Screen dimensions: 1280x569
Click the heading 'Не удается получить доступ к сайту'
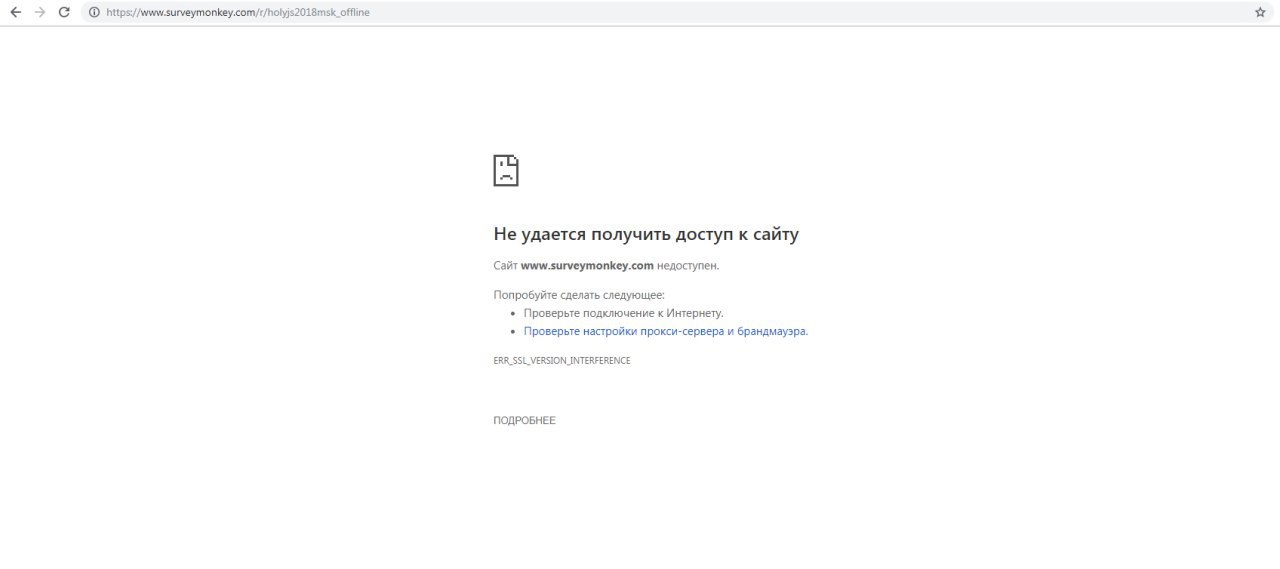pos(646,234)
